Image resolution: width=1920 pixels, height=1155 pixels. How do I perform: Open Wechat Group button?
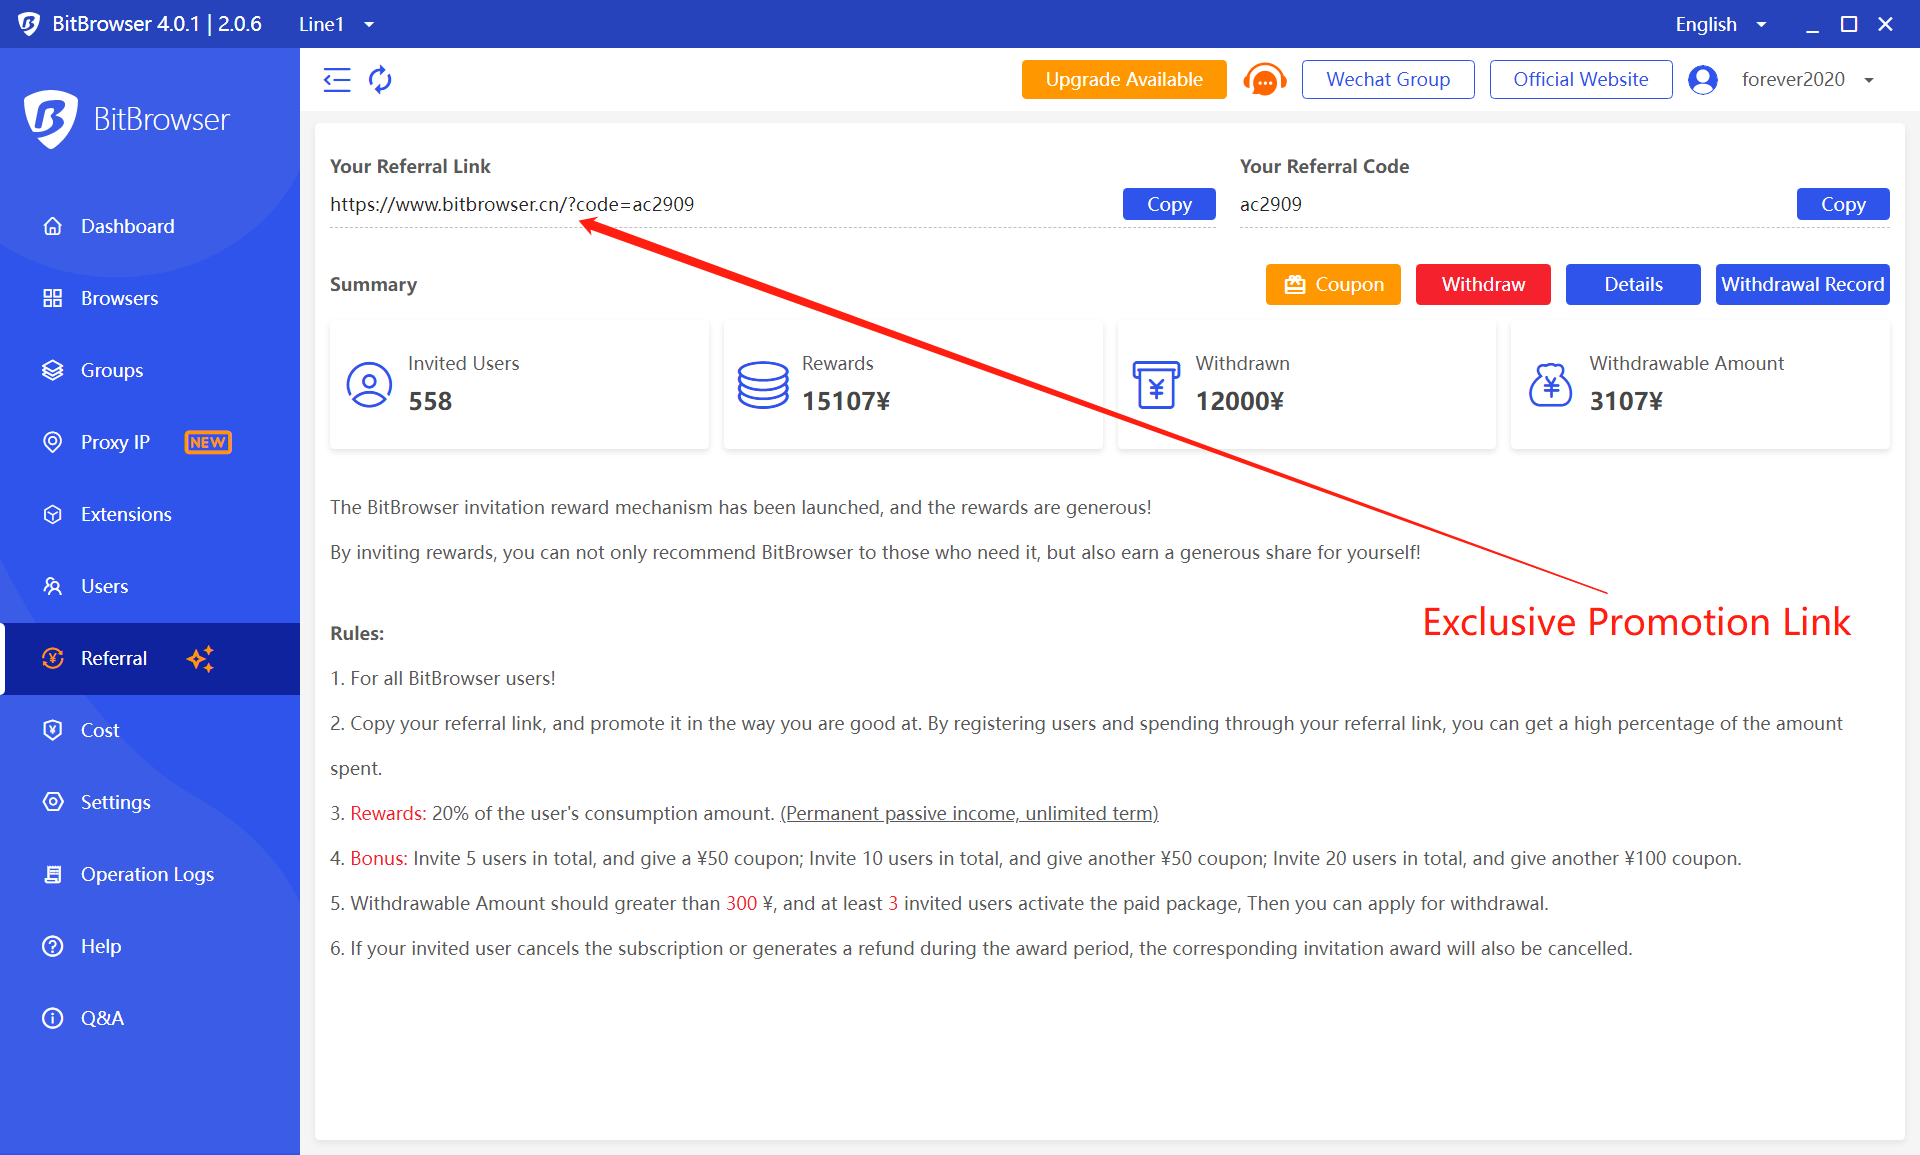(x=1388, y=79)
